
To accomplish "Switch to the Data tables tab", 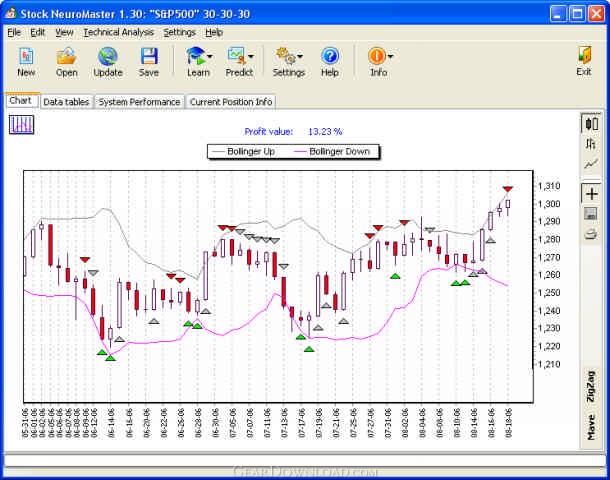I will [67, 102].
